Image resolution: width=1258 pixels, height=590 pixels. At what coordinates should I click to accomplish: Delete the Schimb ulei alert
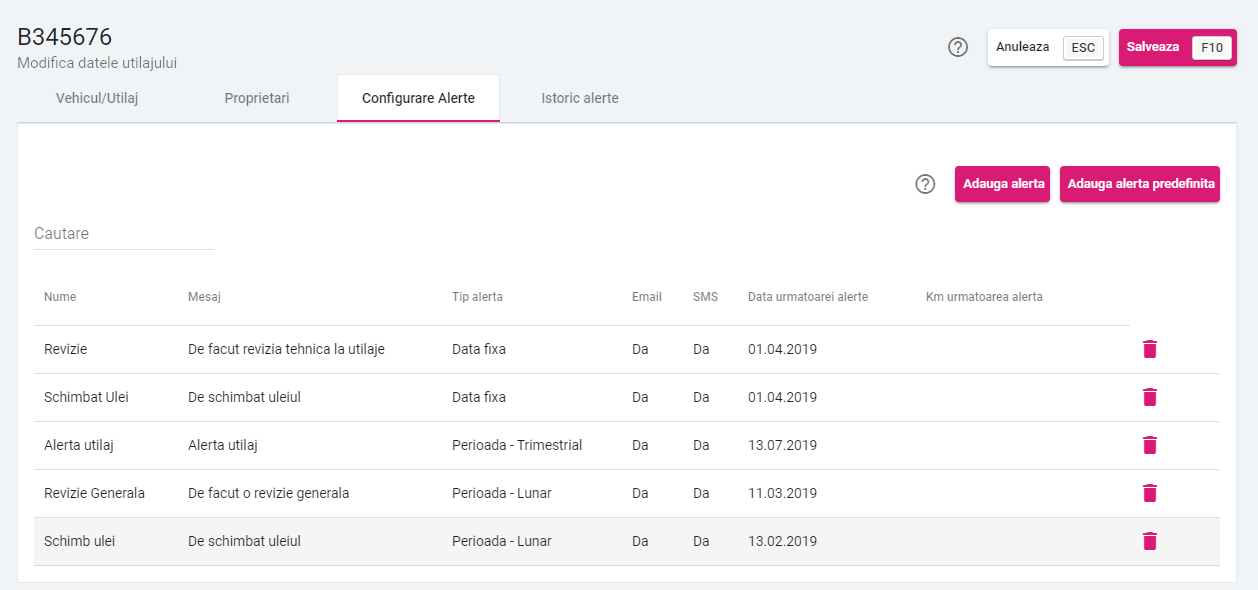click(x=1150, y=541)
